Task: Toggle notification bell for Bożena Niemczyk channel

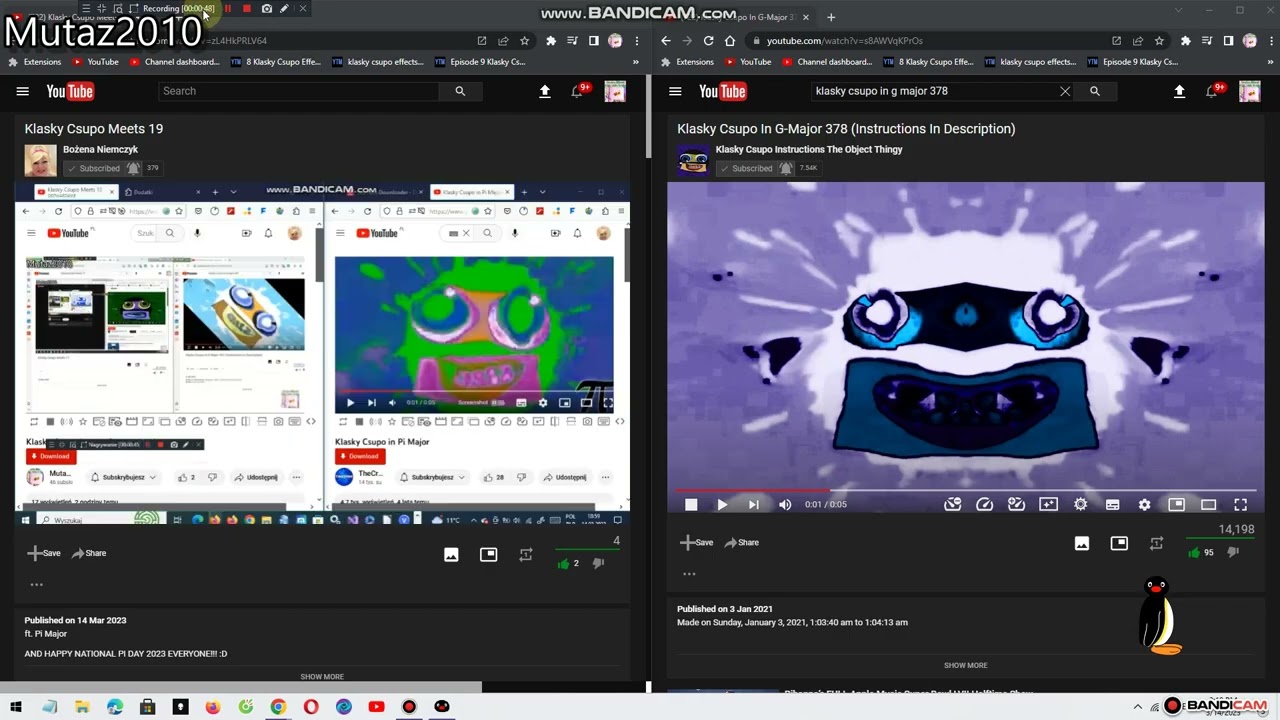Action: point(133,168)
